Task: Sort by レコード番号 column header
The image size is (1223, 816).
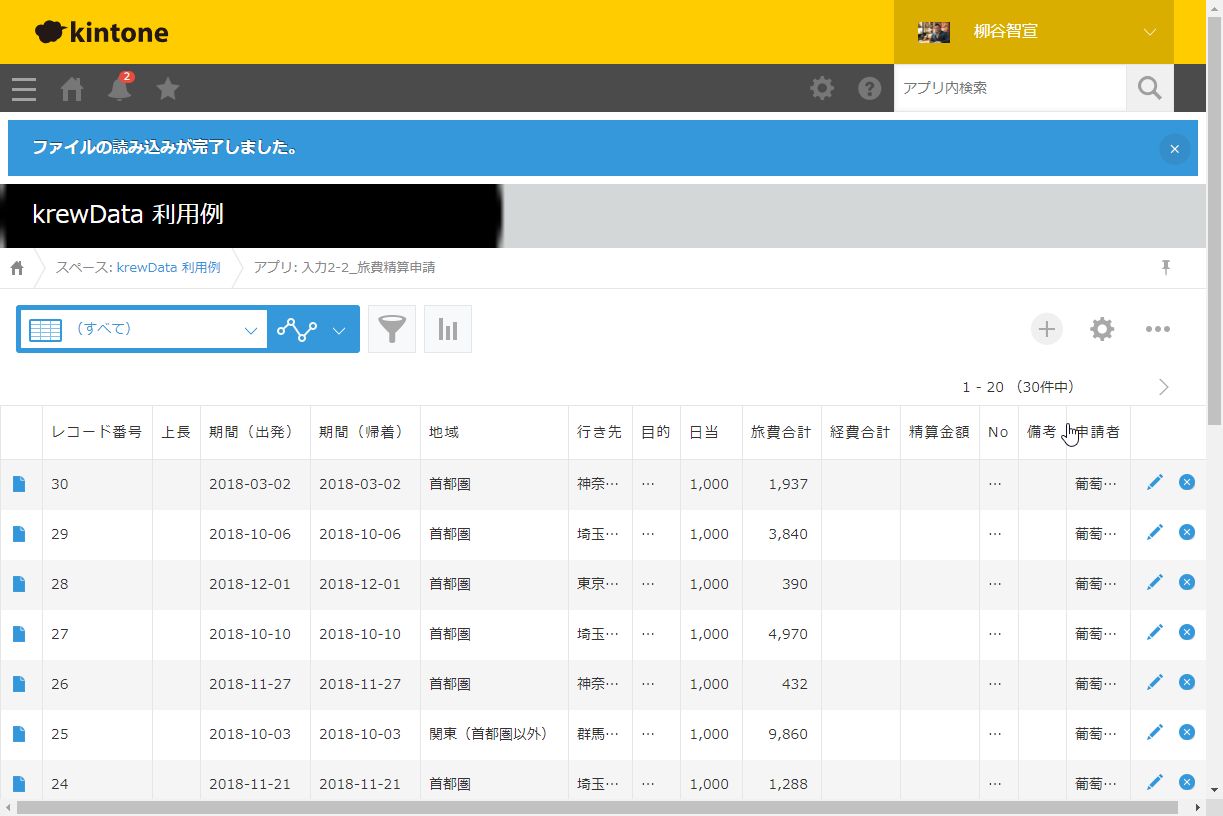Action: click(x=97, y=432)
